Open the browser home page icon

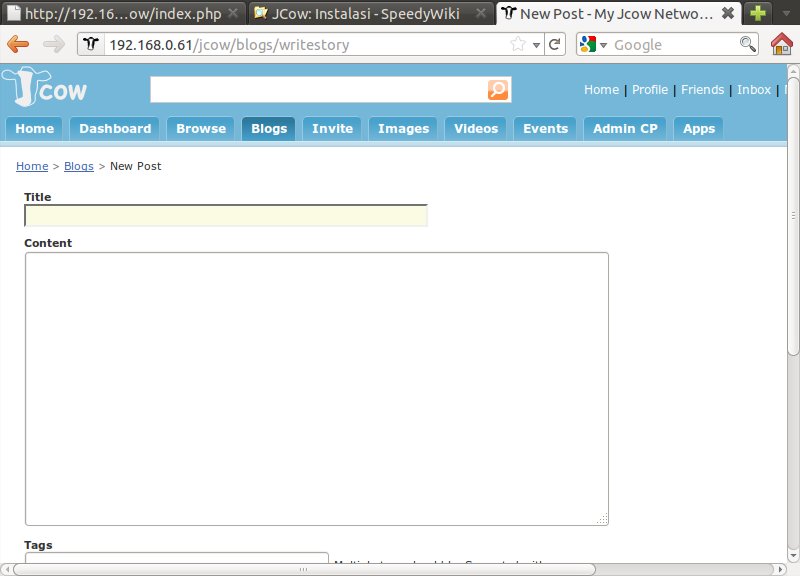point(782,44)
